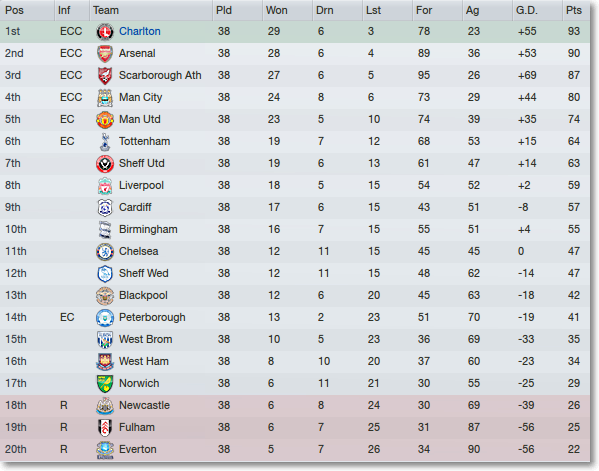Select the Peterborough table row

[x=295, y=317]
